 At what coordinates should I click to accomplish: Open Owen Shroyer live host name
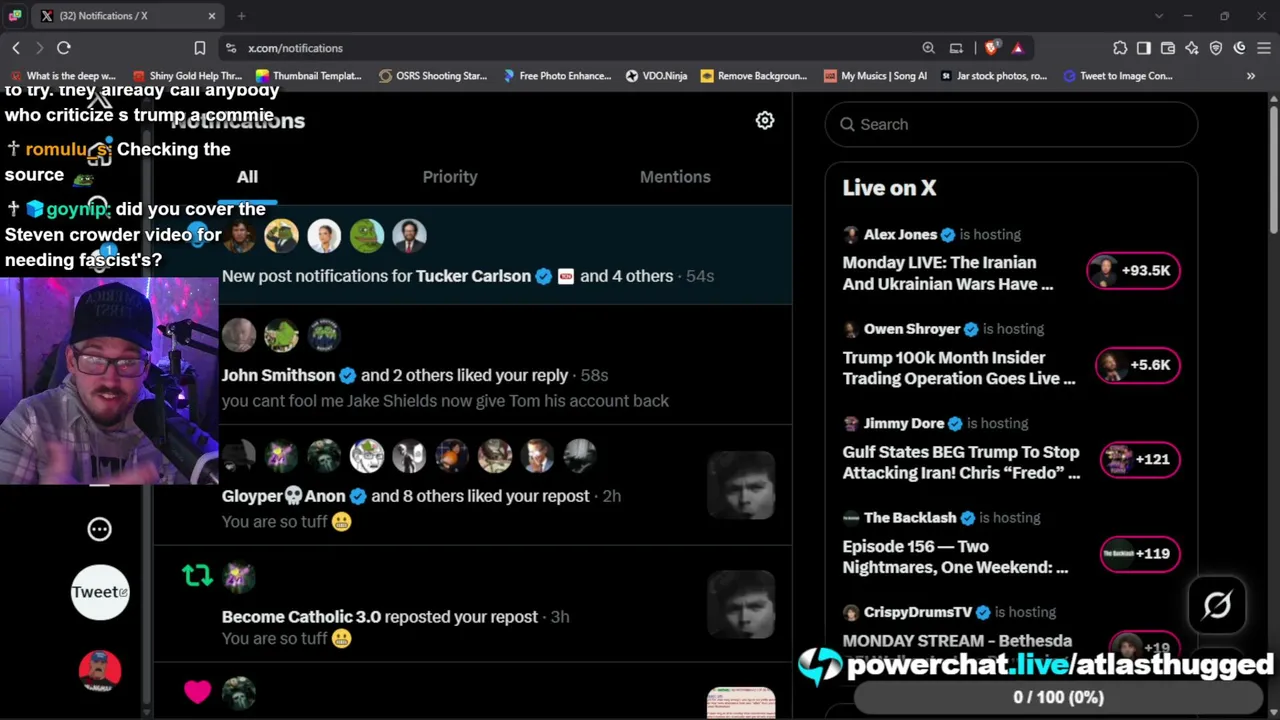(911, 329)
